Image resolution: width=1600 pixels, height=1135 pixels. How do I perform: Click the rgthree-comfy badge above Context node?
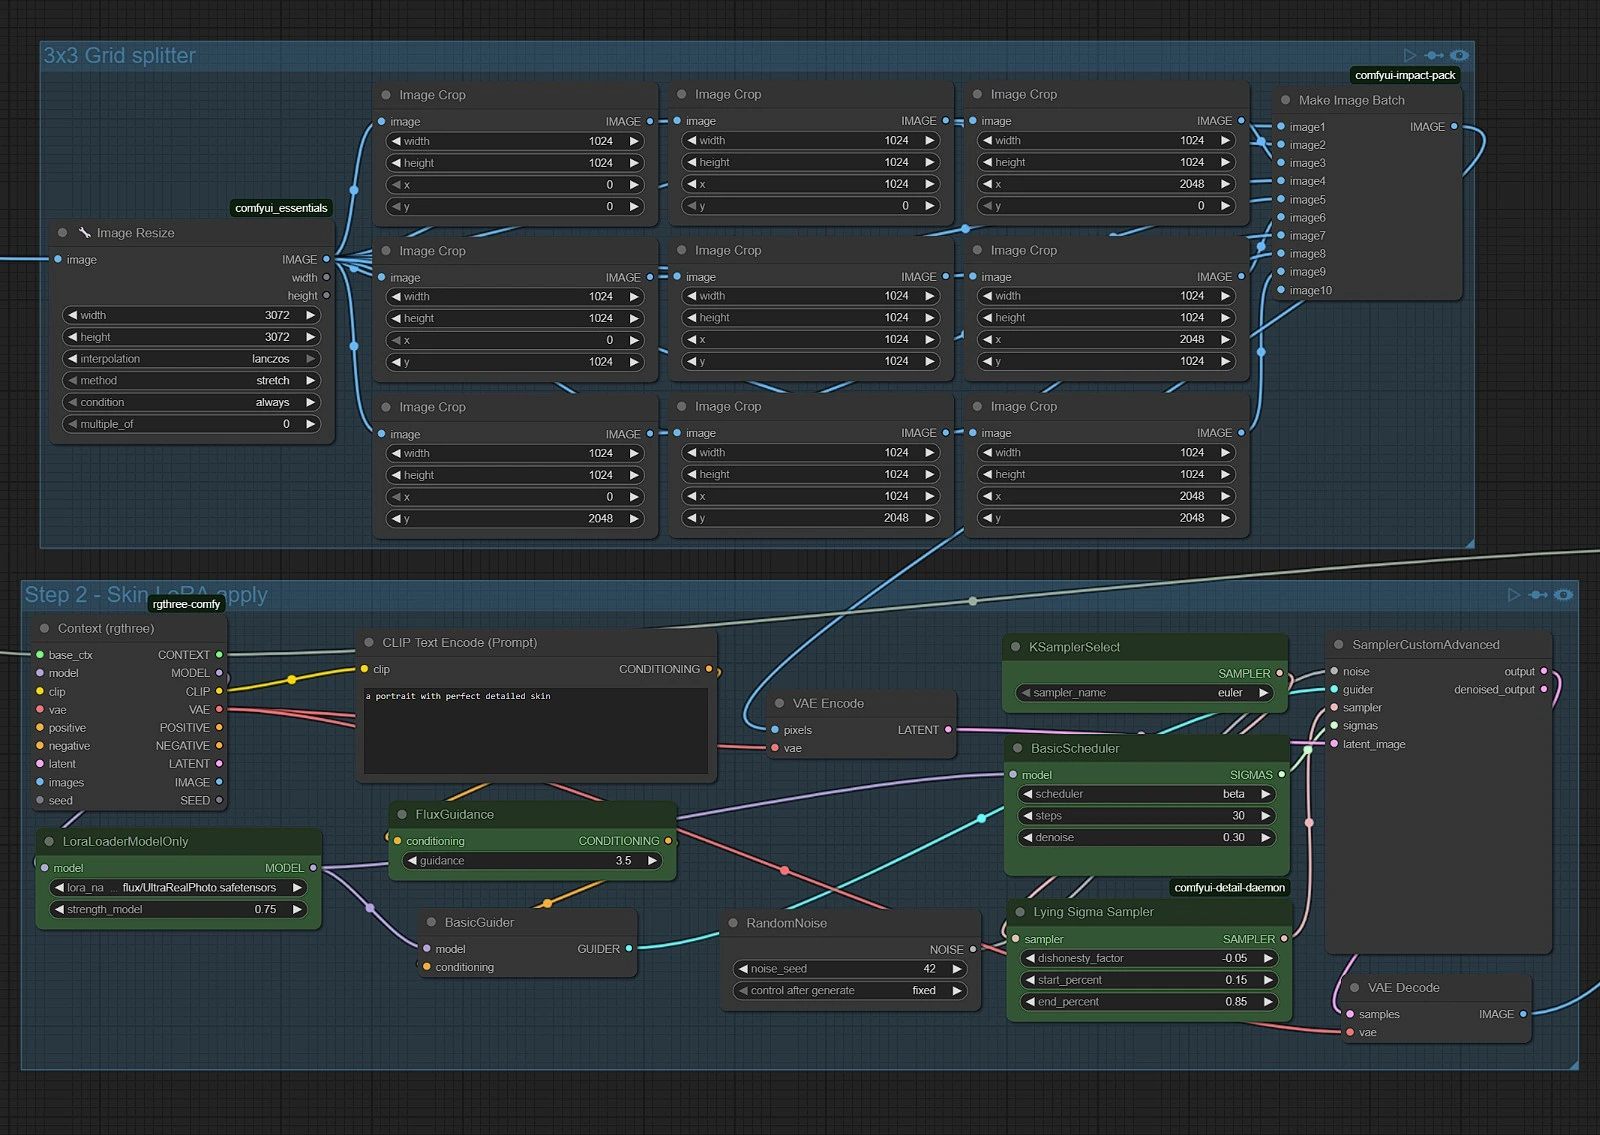(186, 604)
